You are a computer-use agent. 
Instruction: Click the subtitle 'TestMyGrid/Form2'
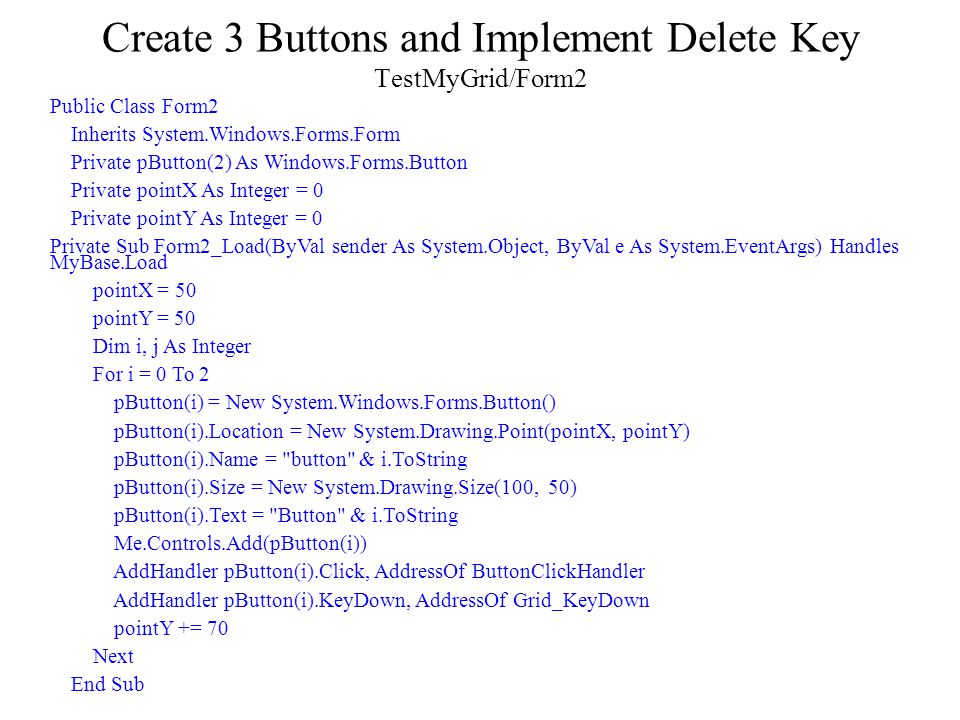[481, 78]
